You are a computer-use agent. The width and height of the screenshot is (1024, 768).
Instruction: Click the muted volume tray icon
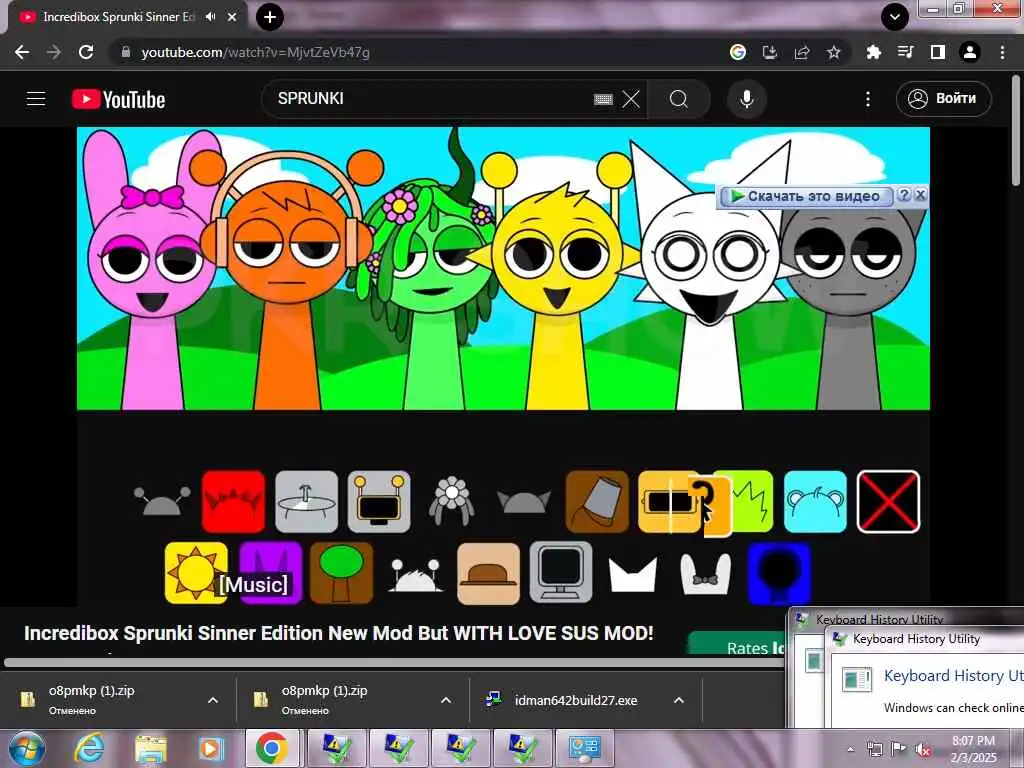pos(923,750)
